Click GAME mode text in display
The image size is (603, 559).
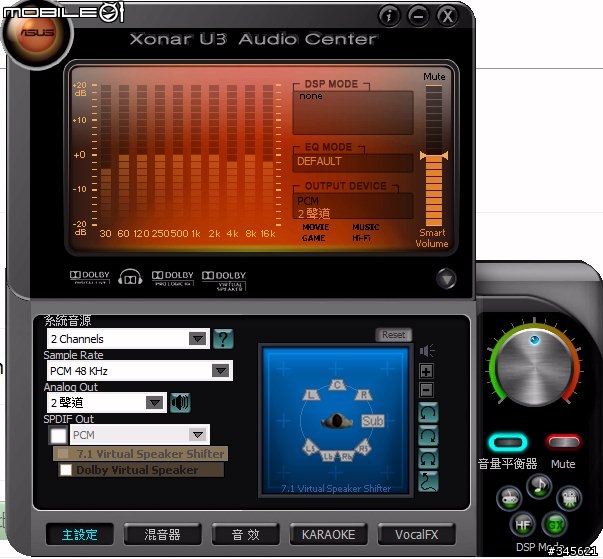[x=313, y=238]
